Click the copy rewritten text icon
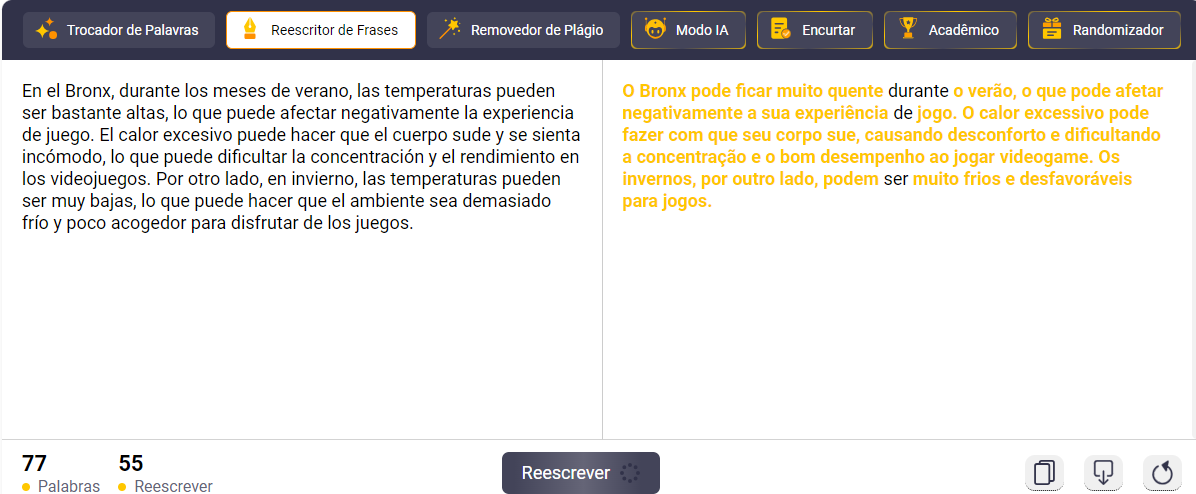1196x494 pixels. click(x=1044, y=472)
